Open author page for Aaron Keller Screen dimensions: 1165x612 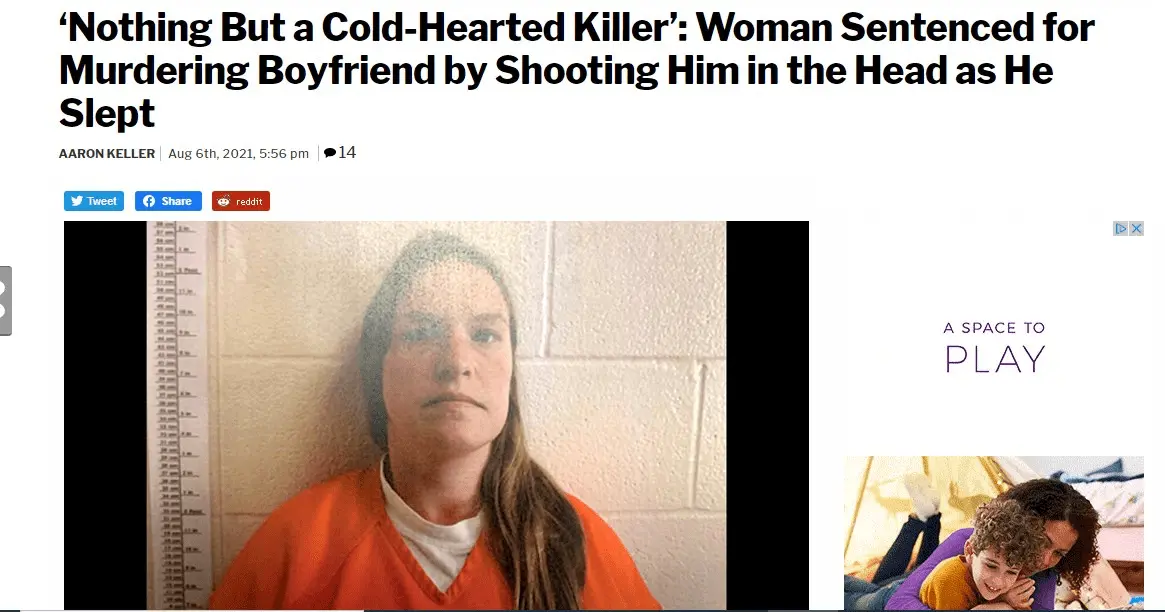[x=107, y=154]
